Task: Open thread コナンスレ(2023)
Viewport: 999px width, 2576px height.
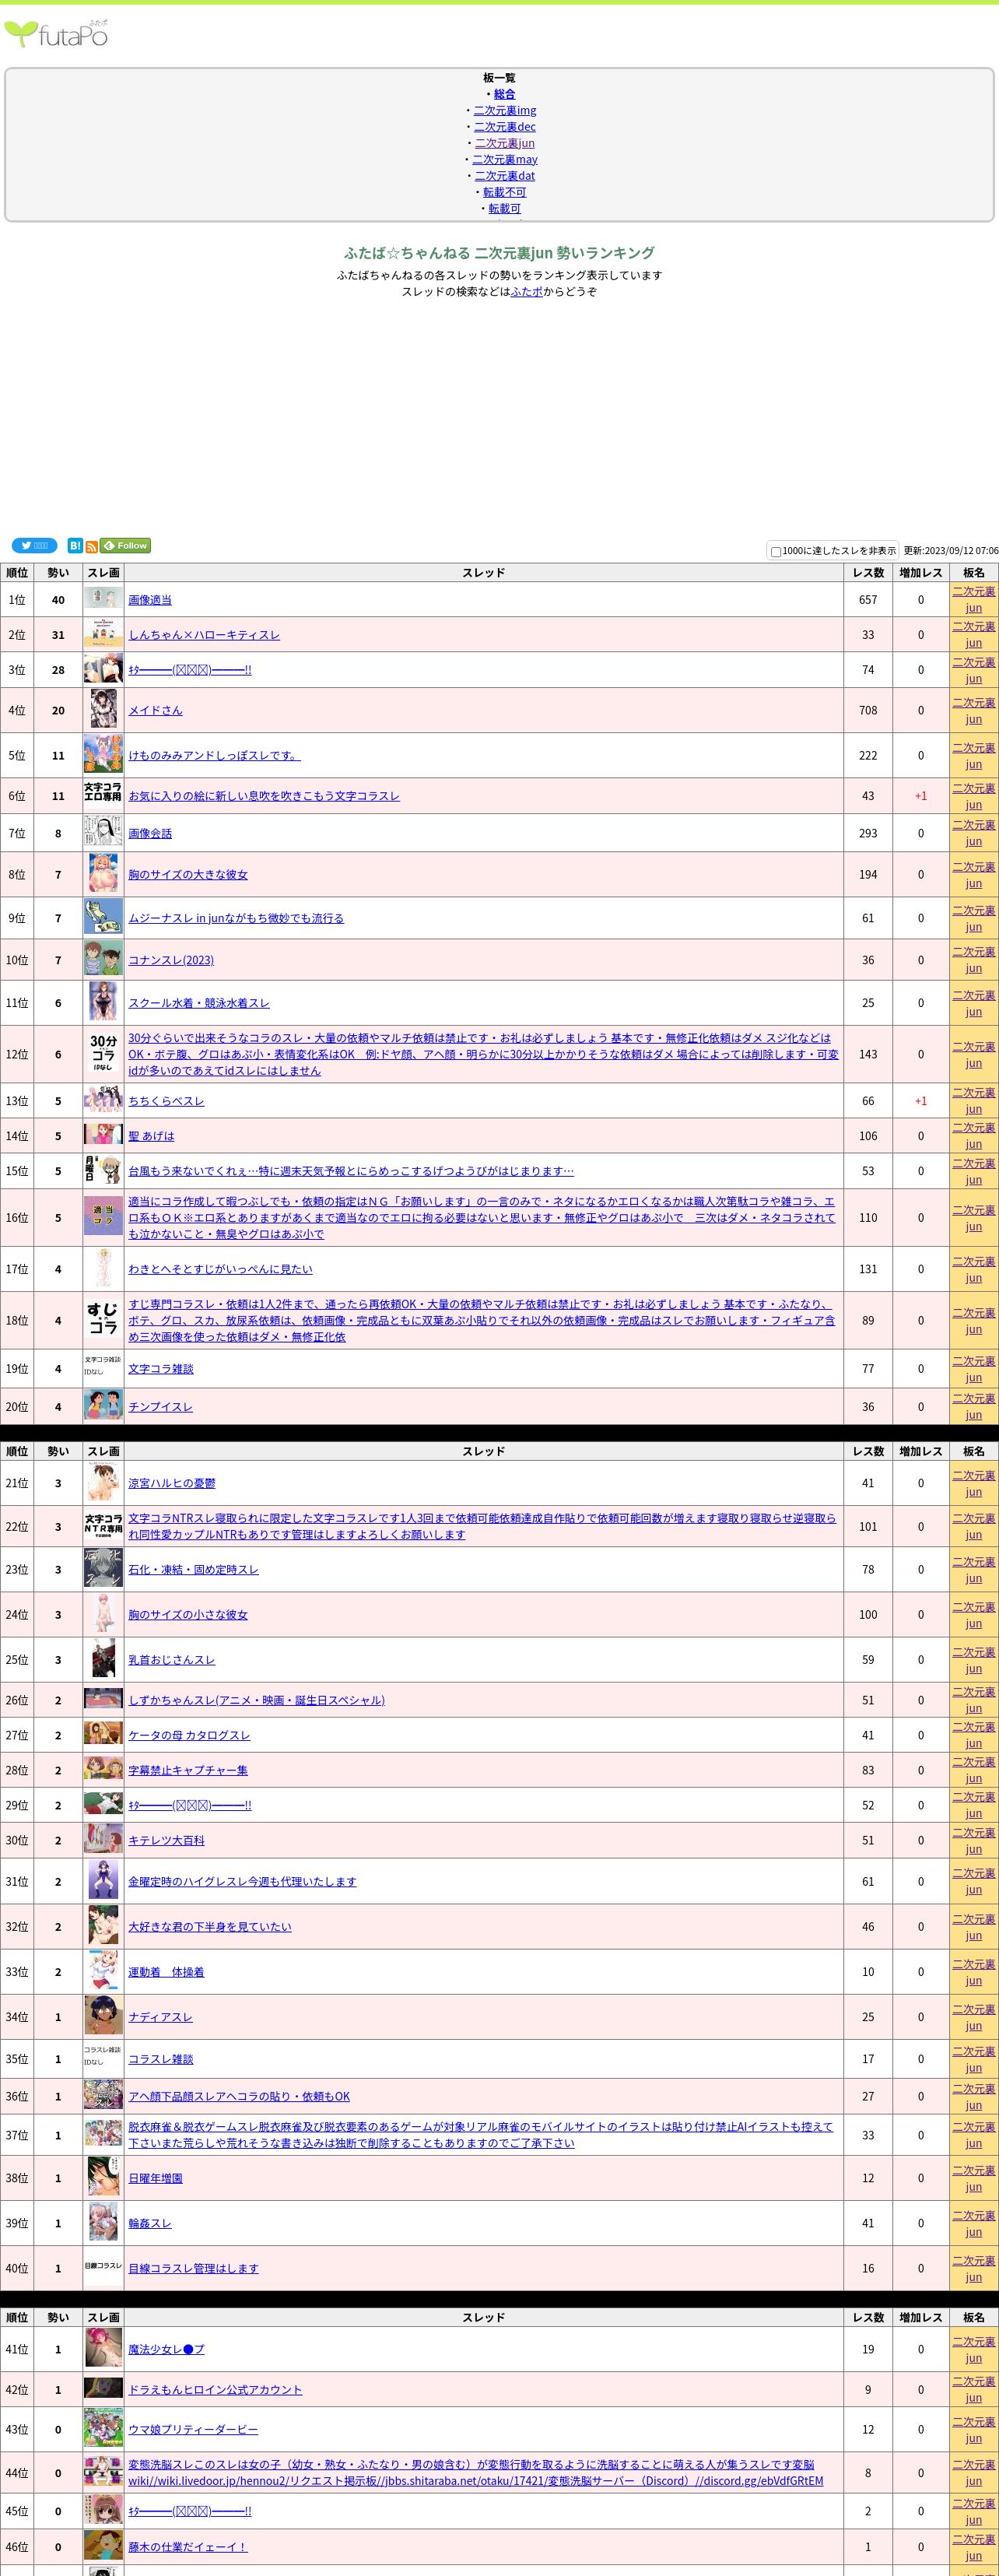Action: pyautogui.click(x=171, y=960)
